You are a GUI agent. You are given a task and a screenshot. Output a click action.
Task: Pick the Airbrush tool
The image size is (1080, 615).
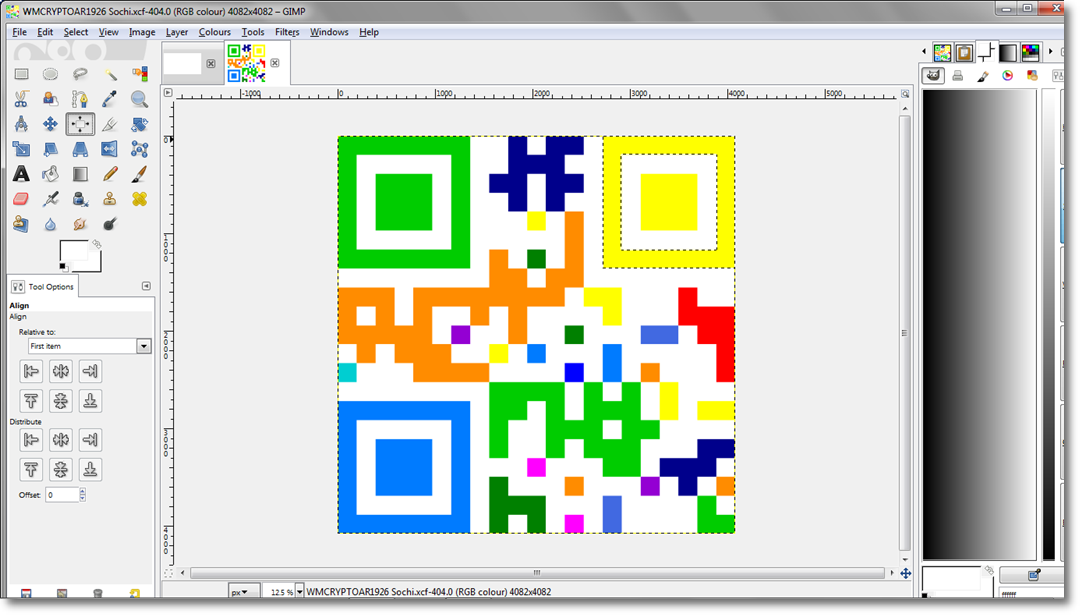[x=50, y=199]
